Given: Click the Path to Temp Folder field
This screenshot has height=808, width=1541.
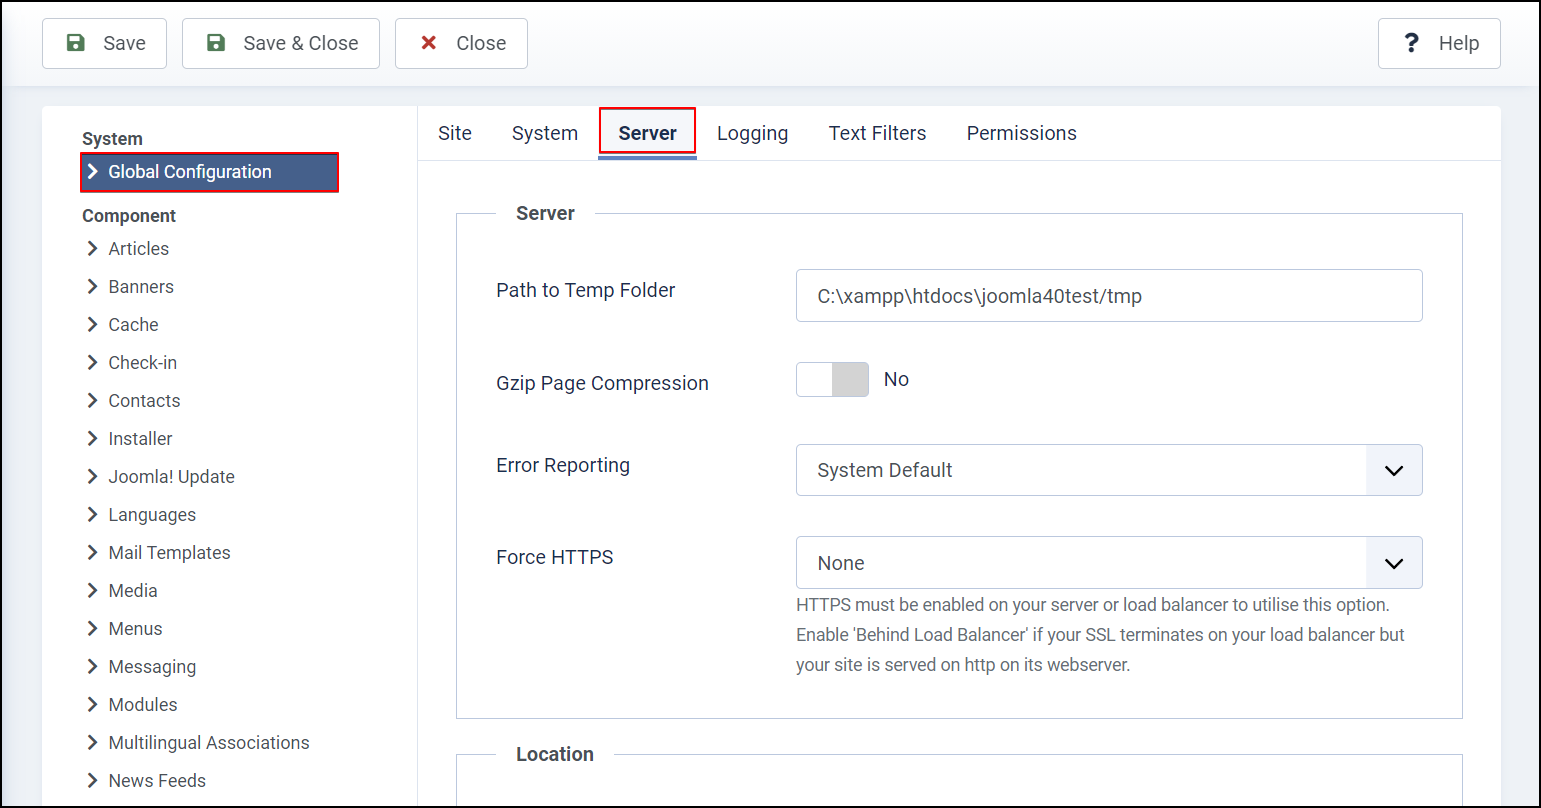Looking at the screenshot, I should tap(1109, 295).
